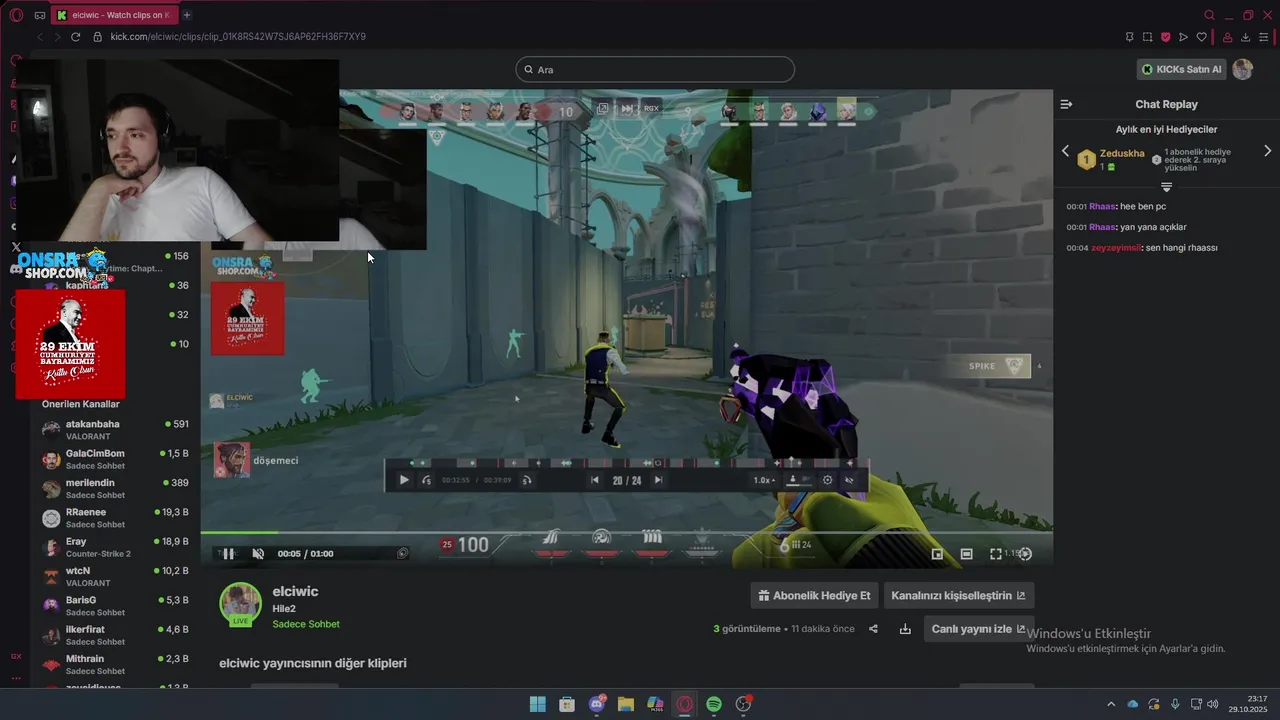1280x720 pixels.
Task: Open Sadece Sohbet category link
Action: [306, 624]
